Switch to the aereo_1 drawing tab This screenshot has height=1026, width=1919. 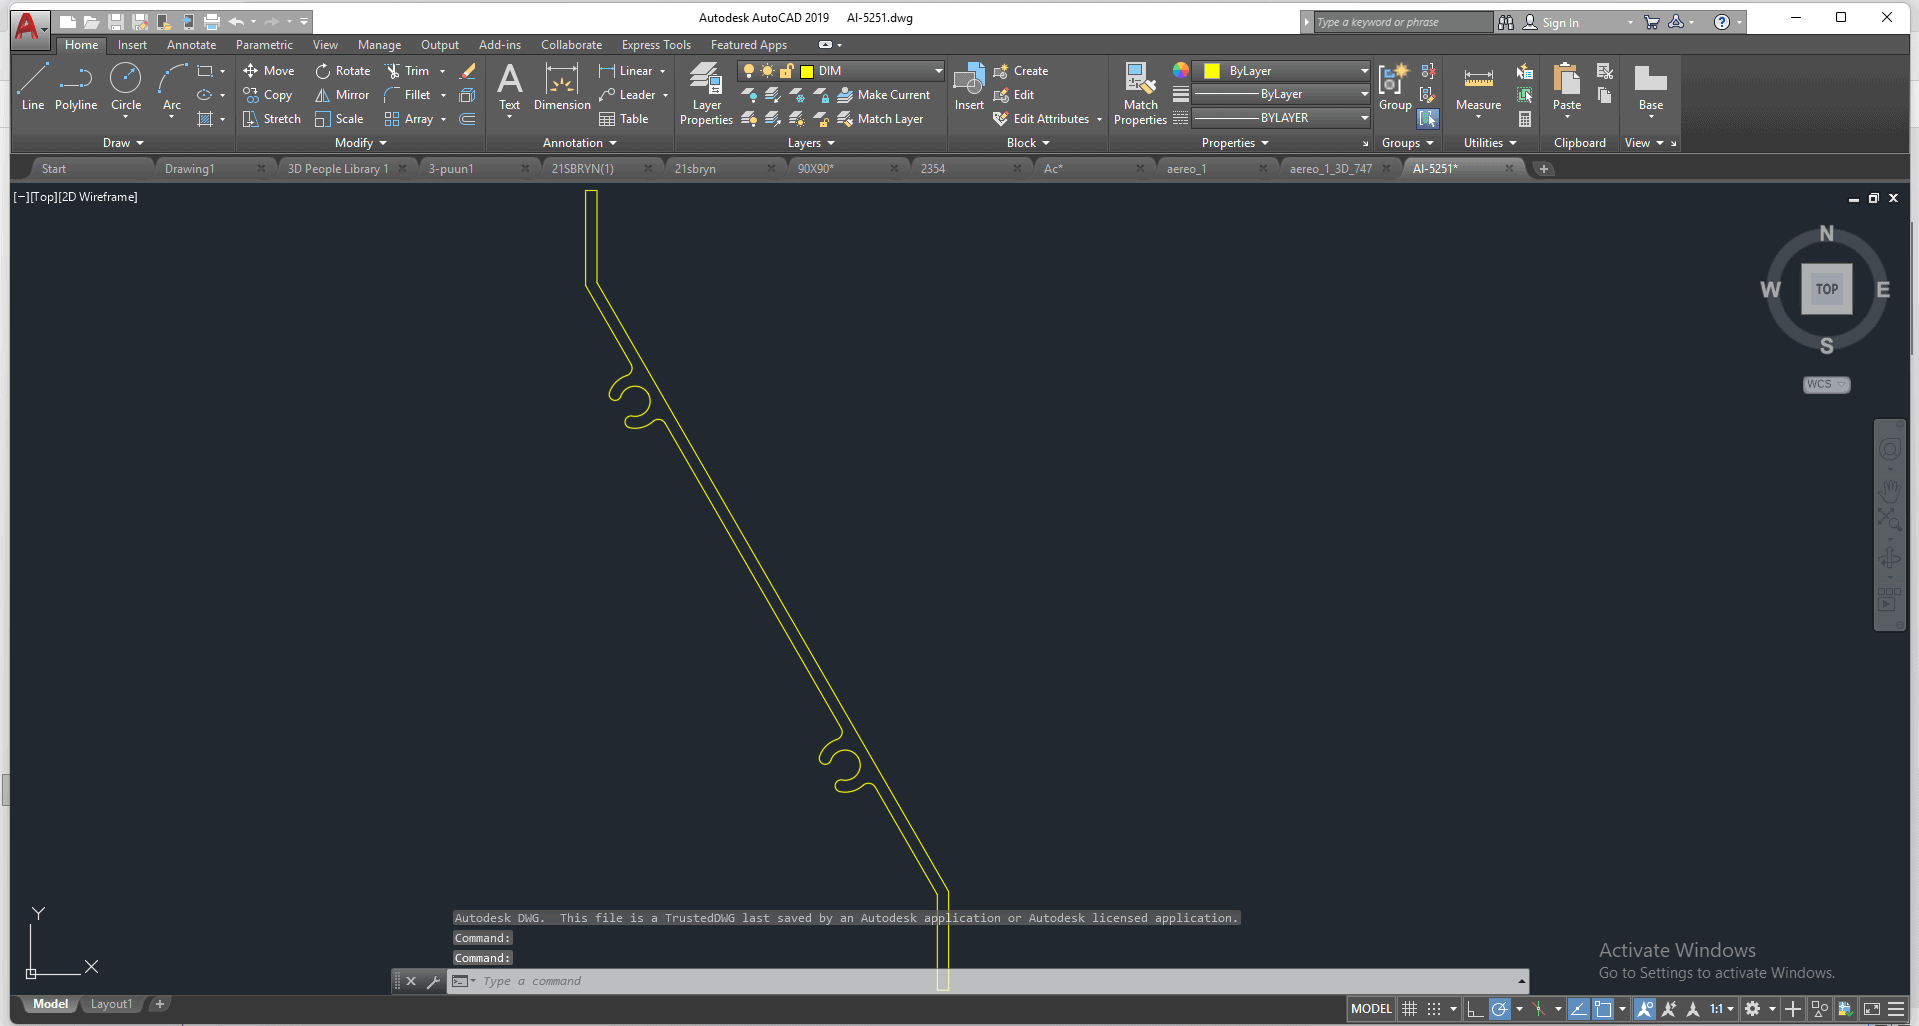(1186, 169)
